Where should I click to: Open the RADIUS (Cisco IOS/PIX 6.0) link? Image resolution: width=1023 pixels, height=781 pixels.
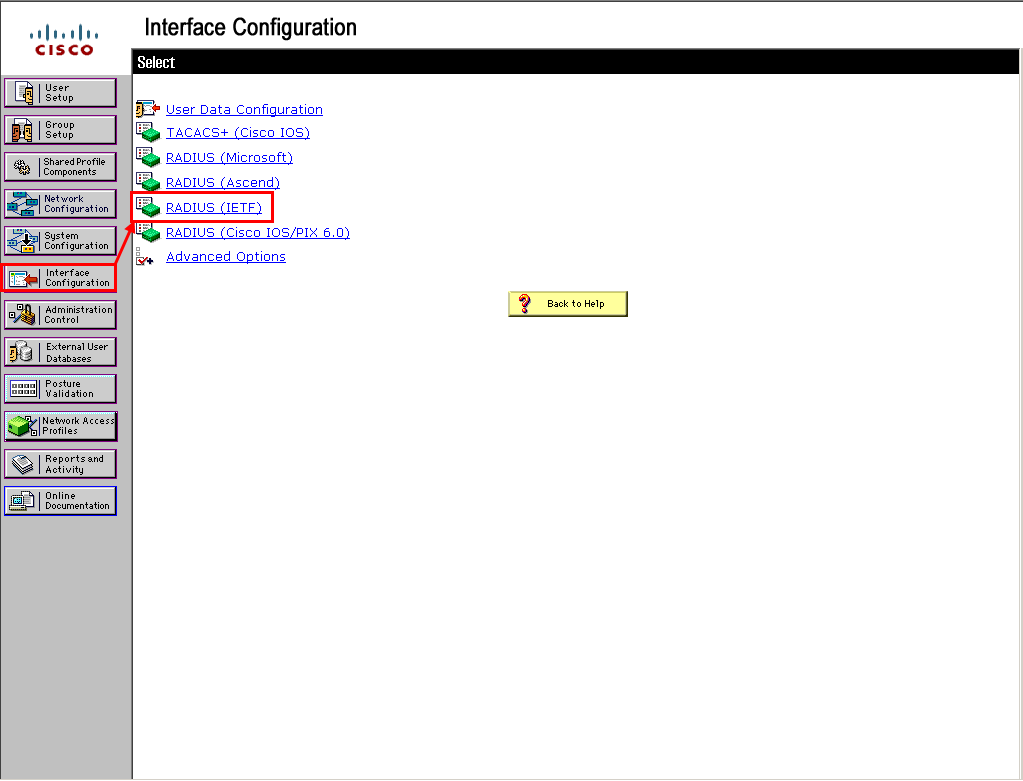[258, 232]
